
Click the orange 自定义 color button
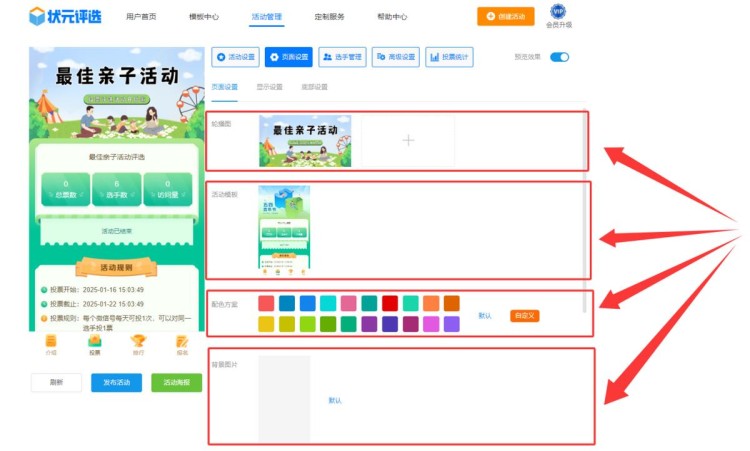524,315
